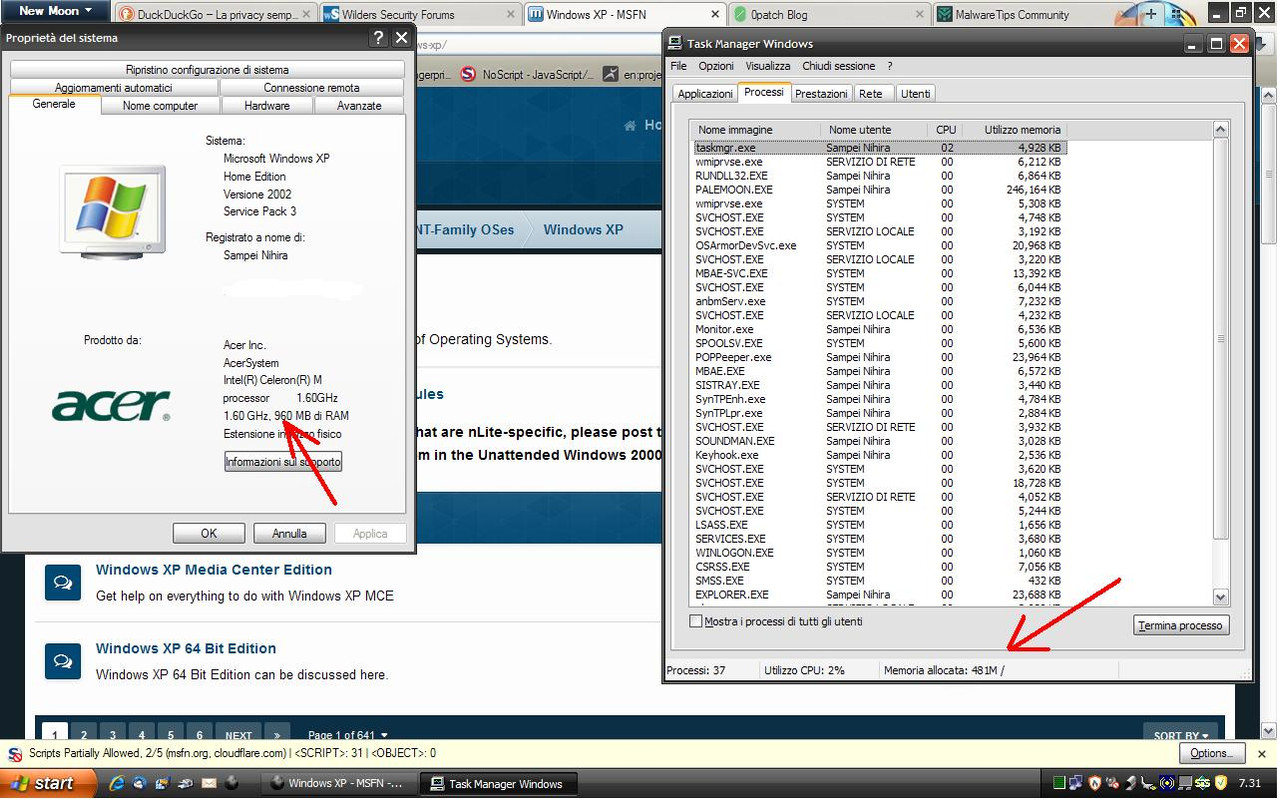Open the Aggiornamenti automatici tab
This screenshot has height=800, width=1280.
113,88
